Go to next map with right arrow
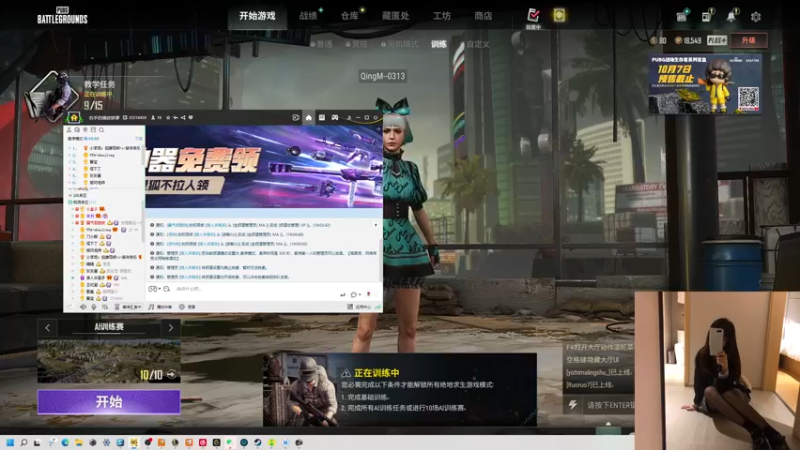800x450 pixels. (x=170, y=328)
